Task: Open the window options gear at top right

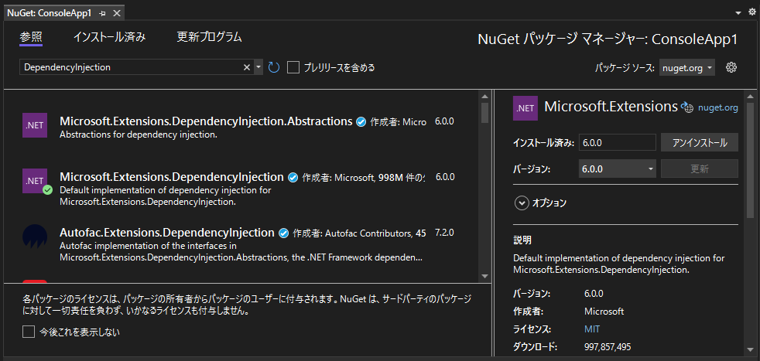Action: click(752, 13)
